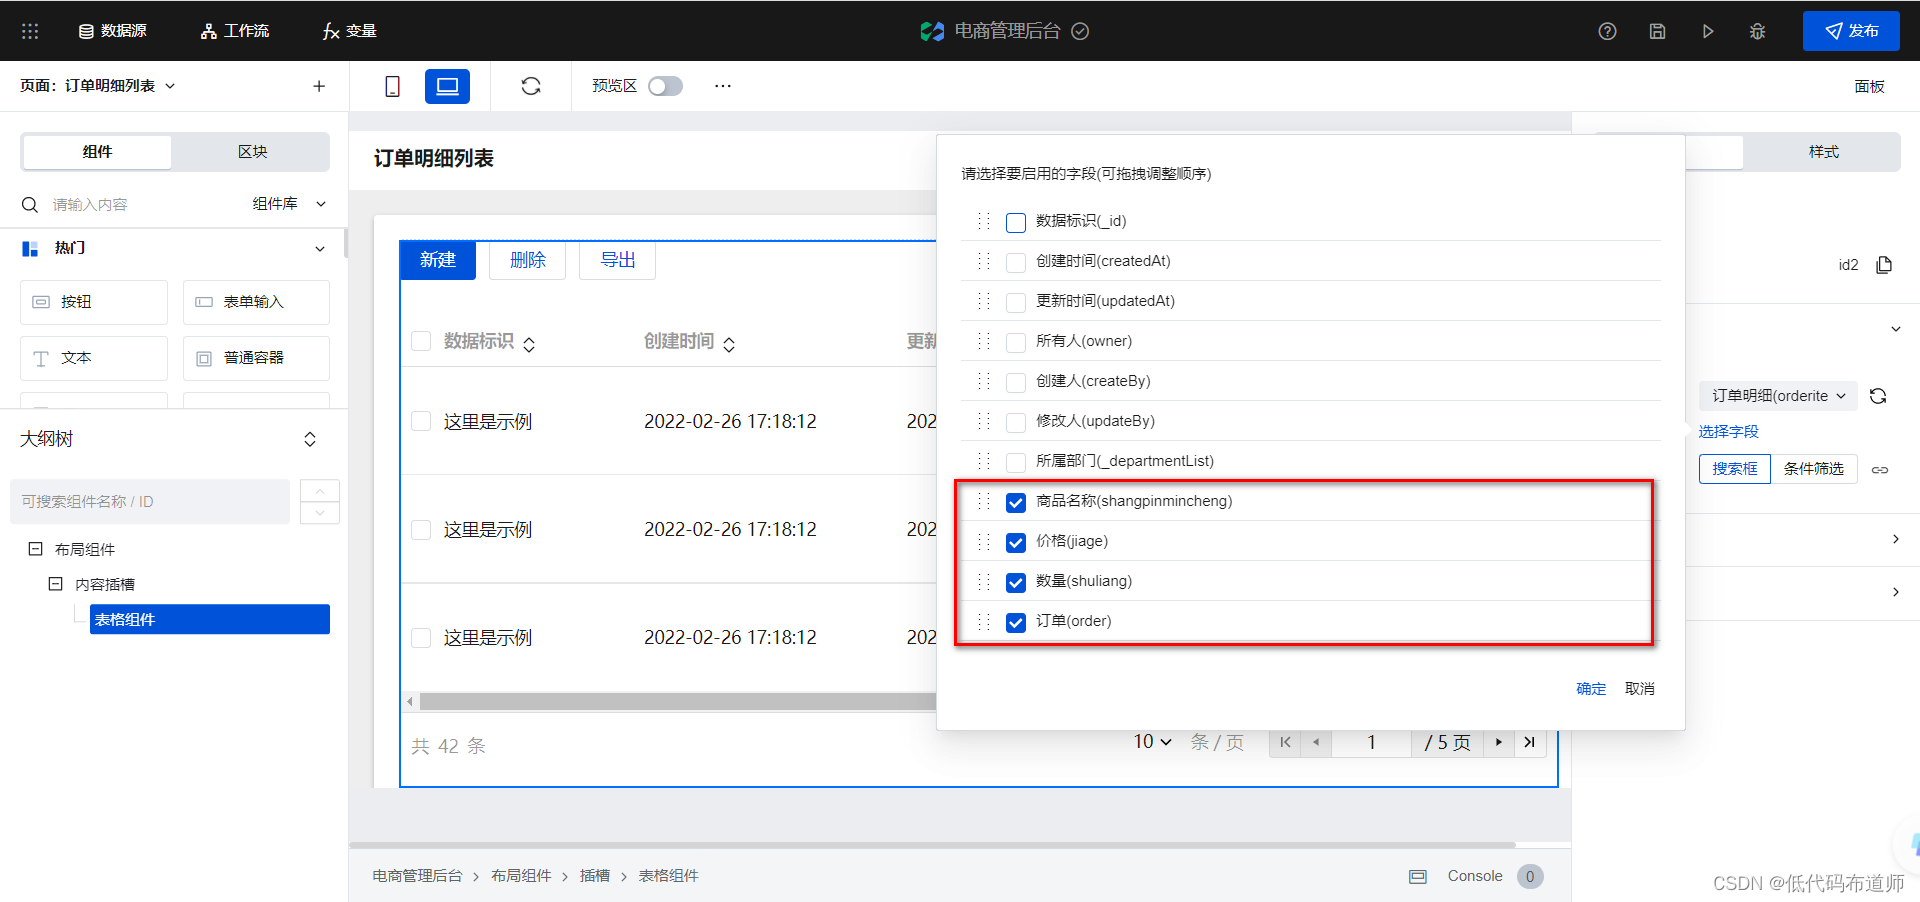Publish the app with 发布 button
This screenshot has width=1920, height=902.
(1851, 31)
